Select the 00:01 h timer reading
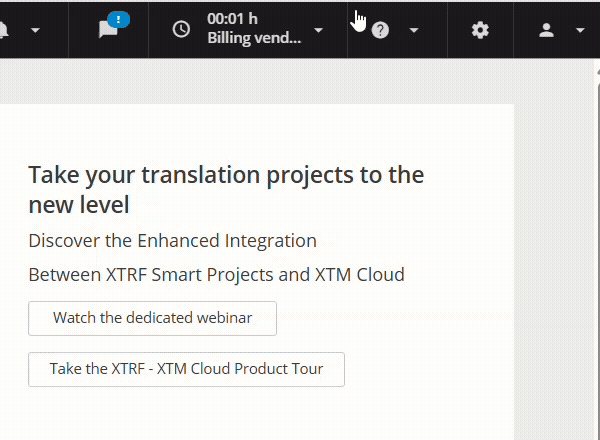Viewport: 600px width, 440px height. point(232,19)
